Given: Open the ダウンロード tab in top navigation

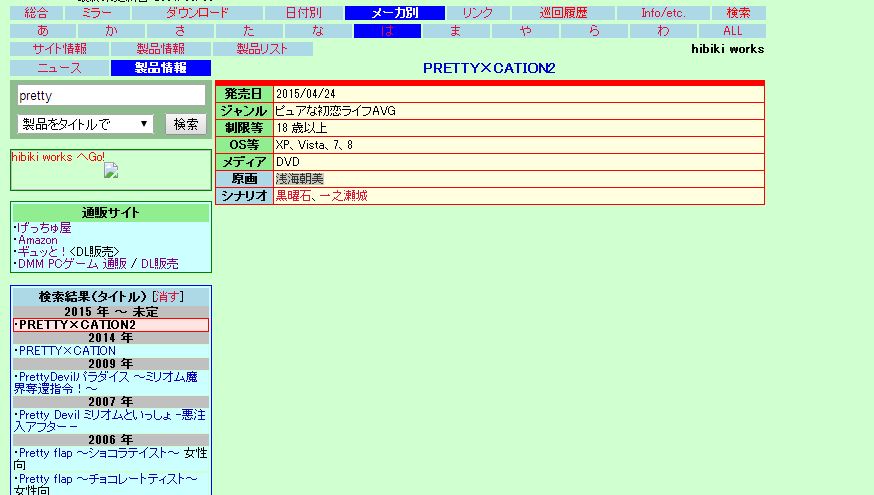Looking at the screenshot, I should [197, 13].
